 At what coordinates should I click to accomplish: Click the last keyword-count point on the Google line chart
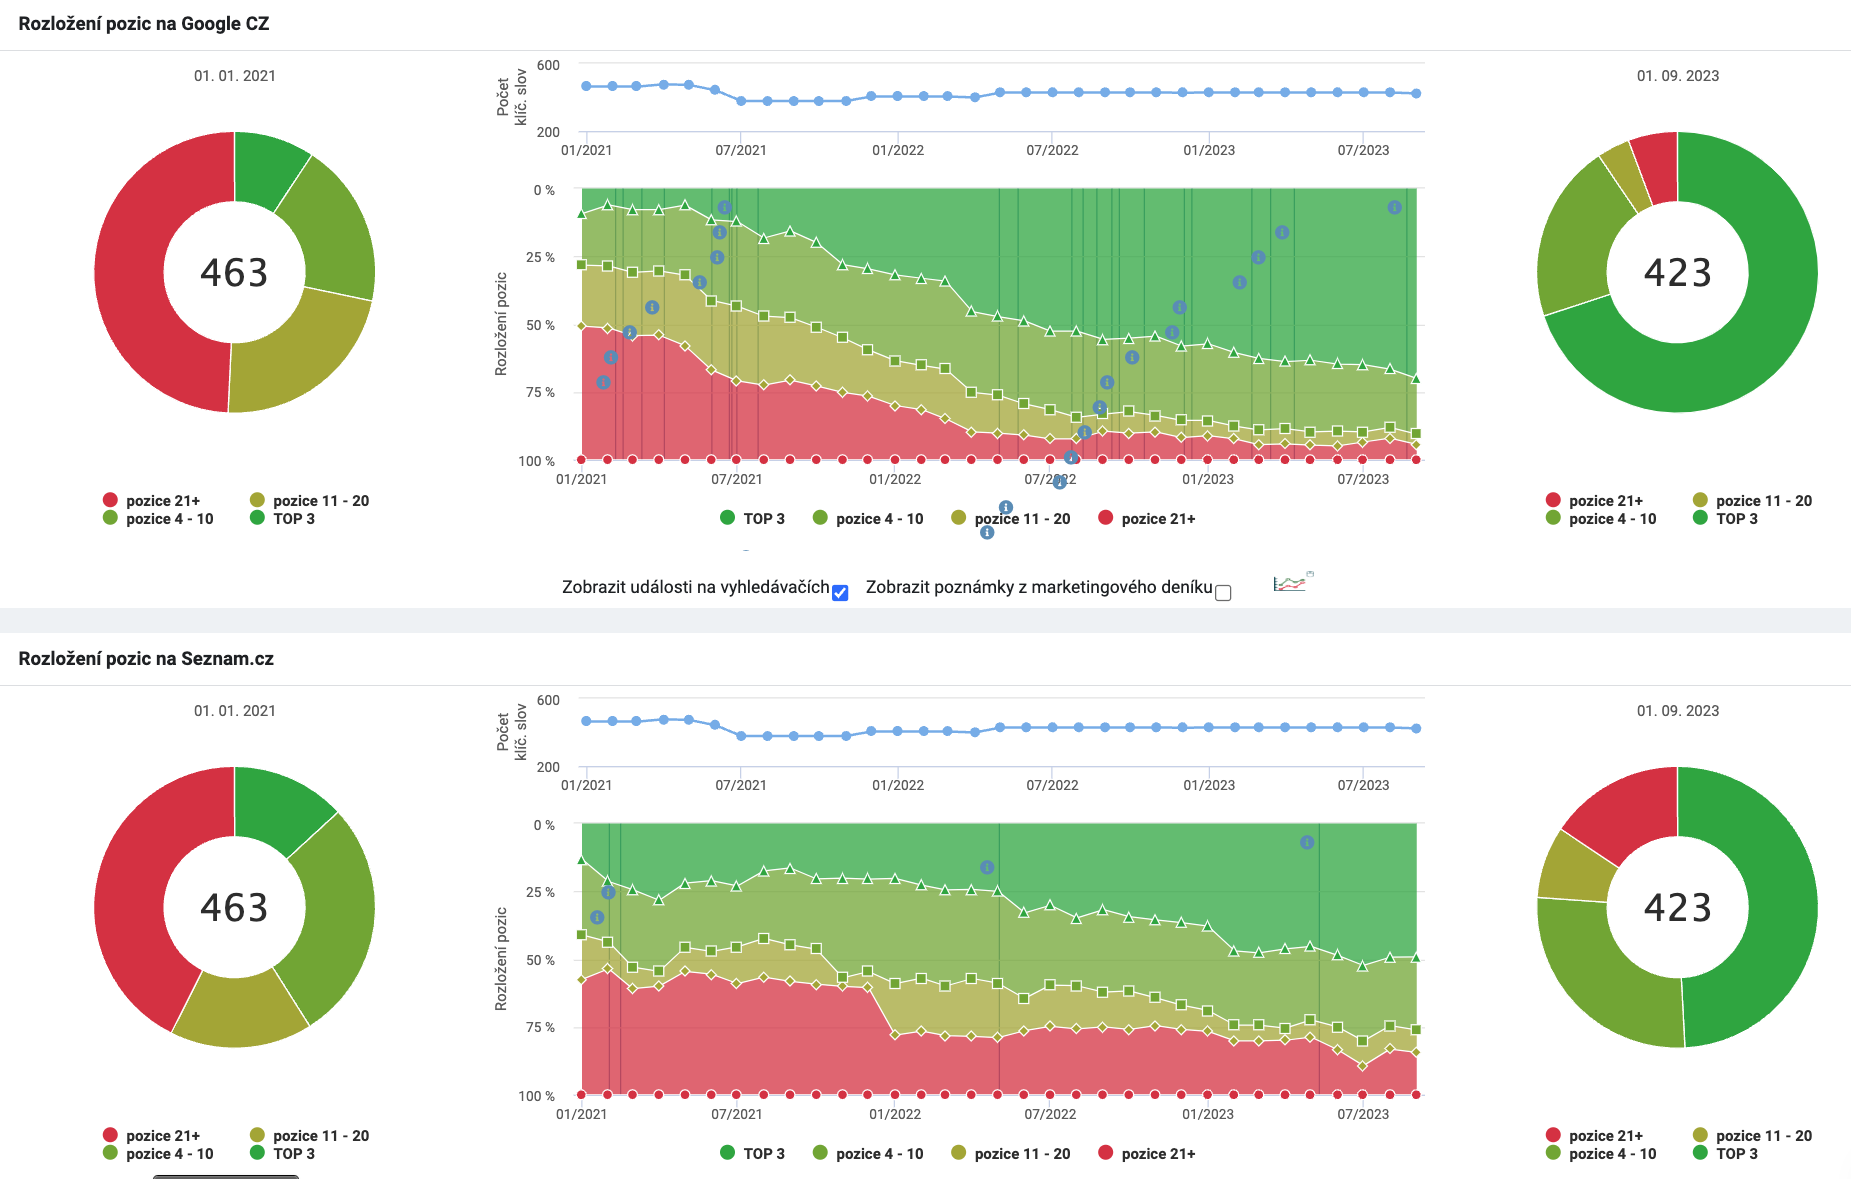click(1416, 94)
